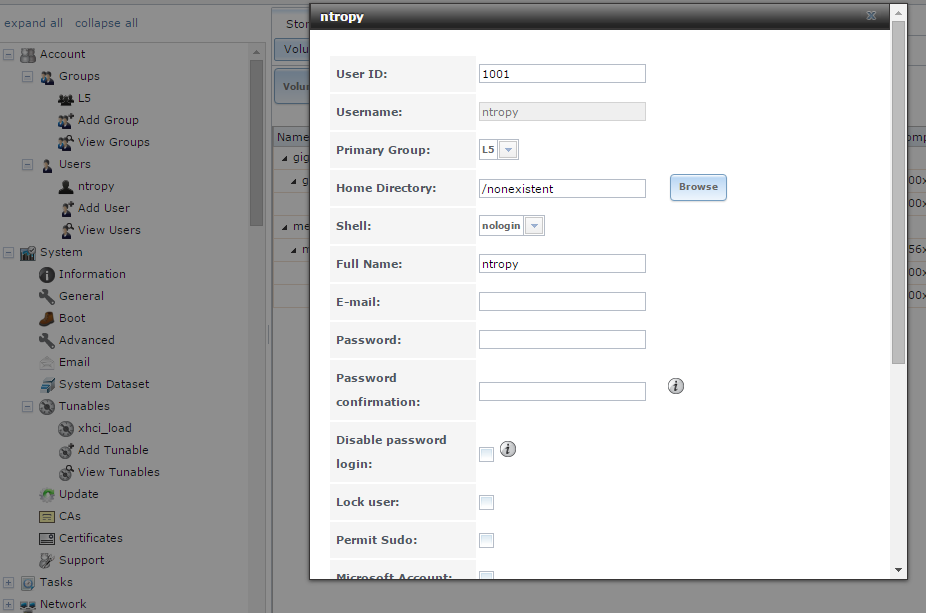926x613 pixels.
Task: Click the dialog scrollbar down arrow
Action: pyautogui.click(x=898, y=570)
